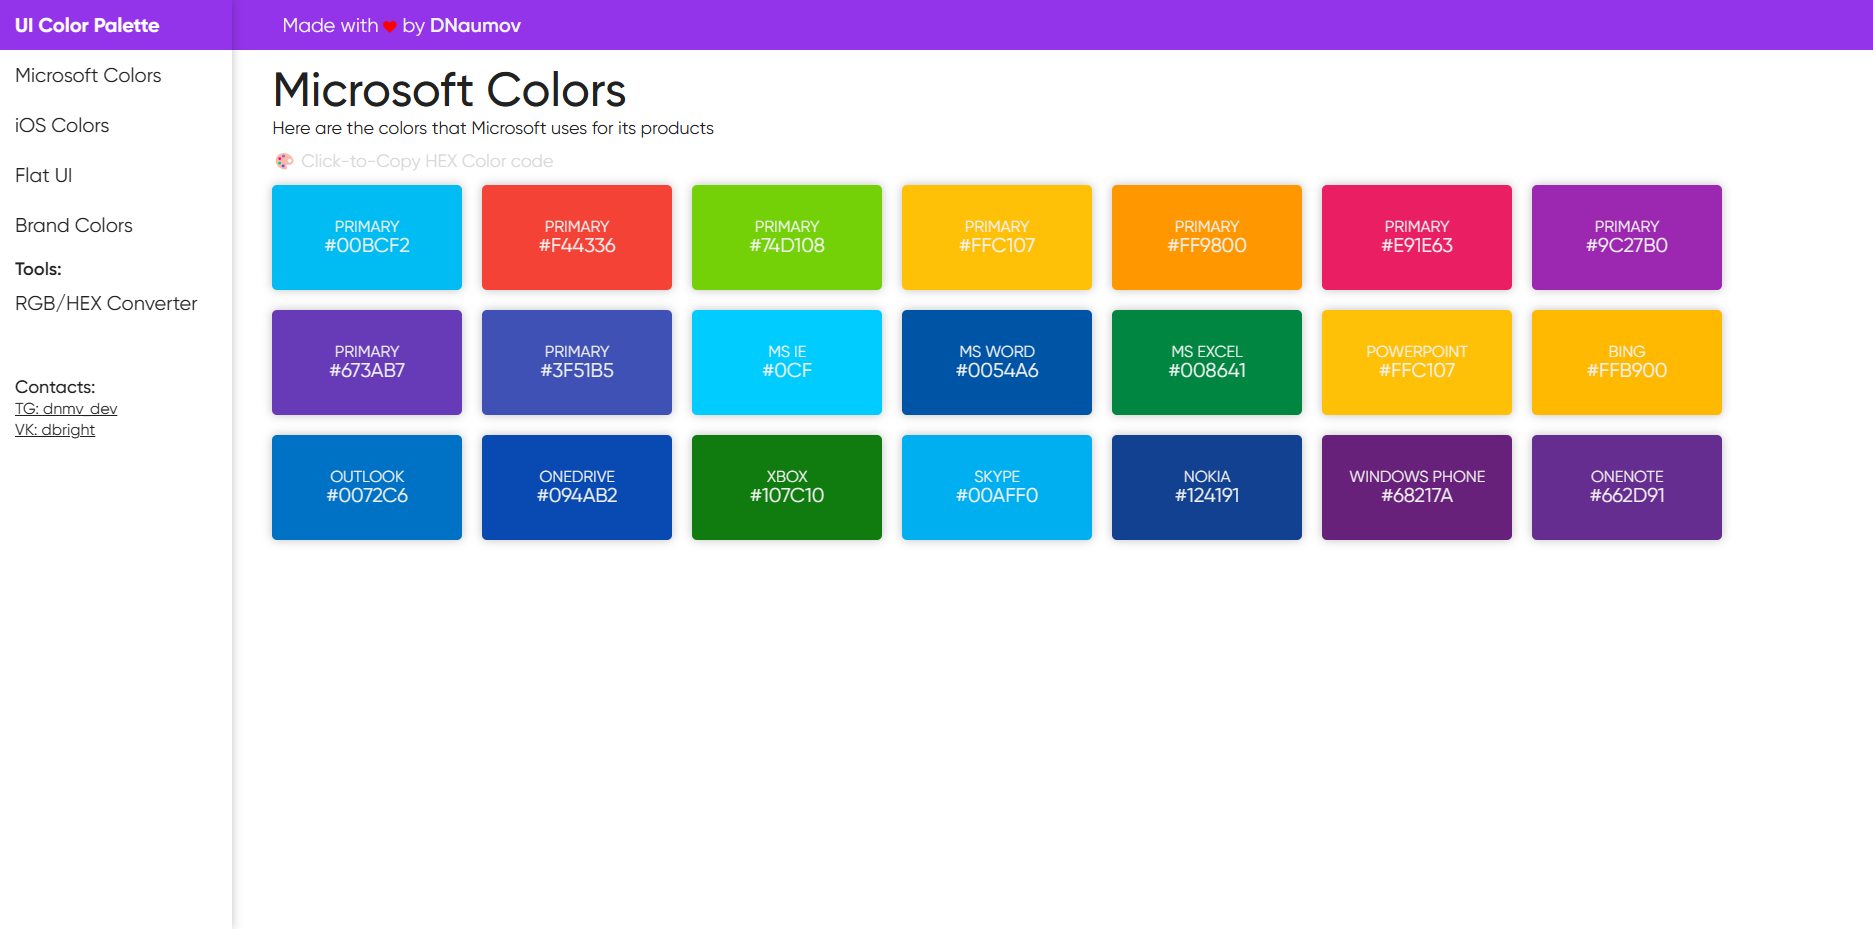The height and width of the screenshot is (929, 1873).
Task: View the Brand Colors section
Action: coord(73,225)
